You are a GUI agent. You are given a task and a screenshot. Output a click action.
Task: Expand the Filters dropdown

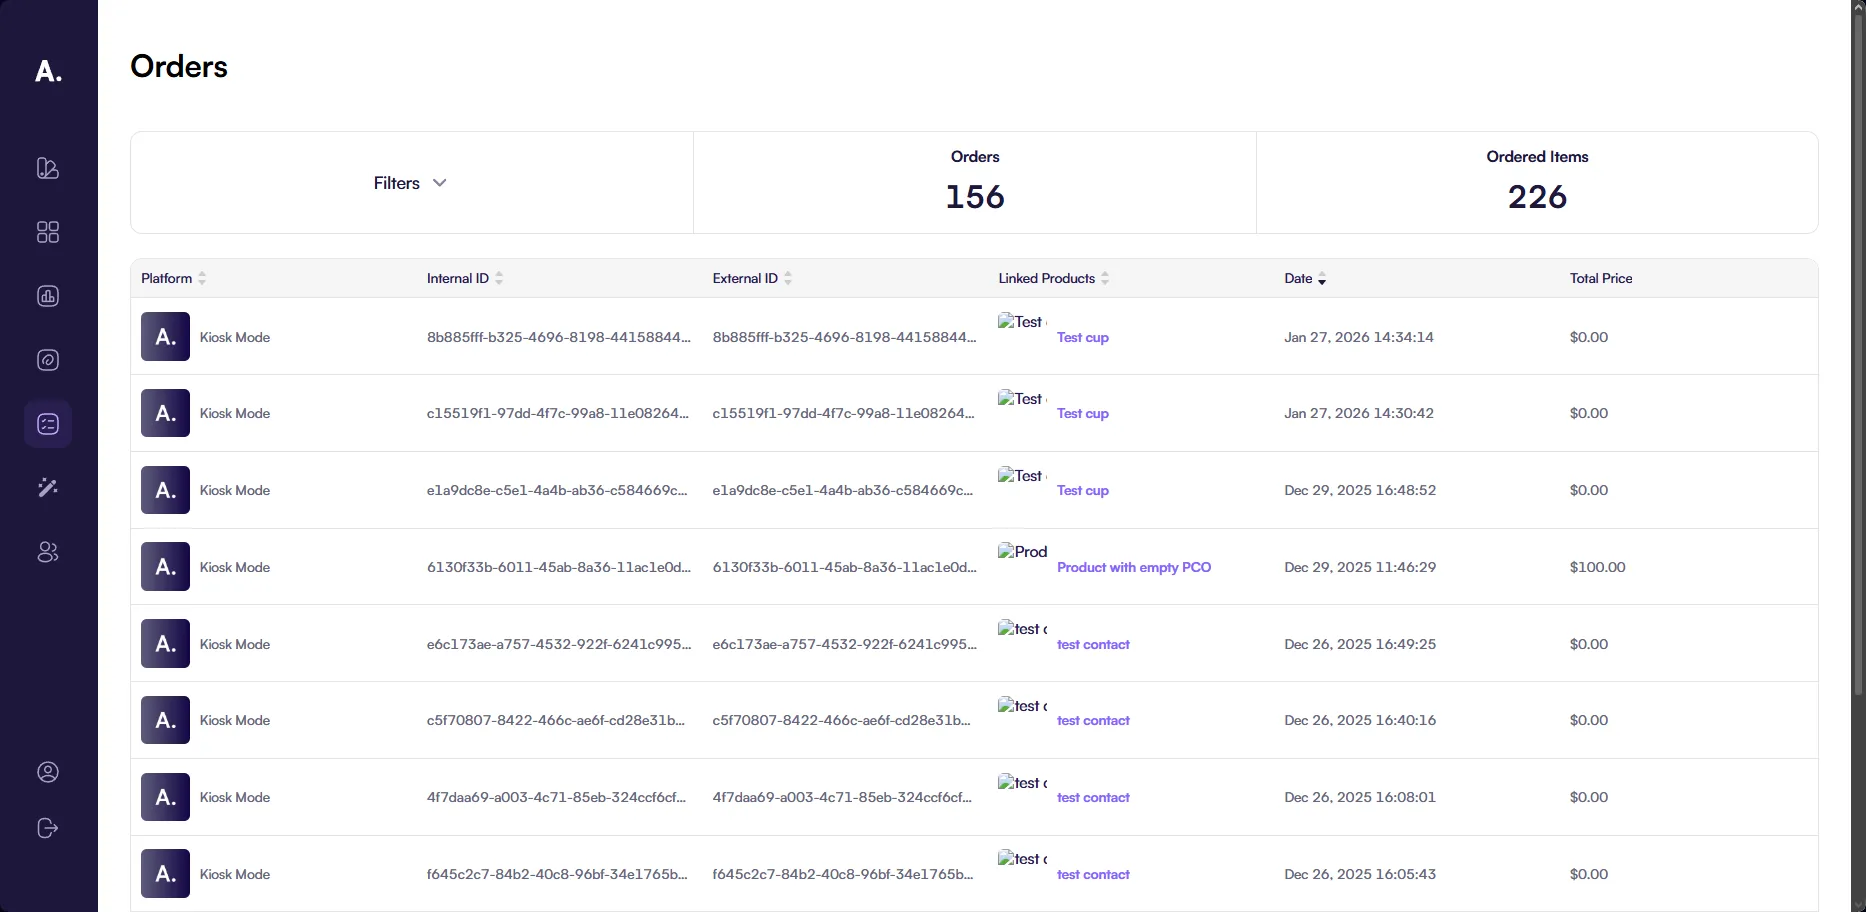point(411,183)
